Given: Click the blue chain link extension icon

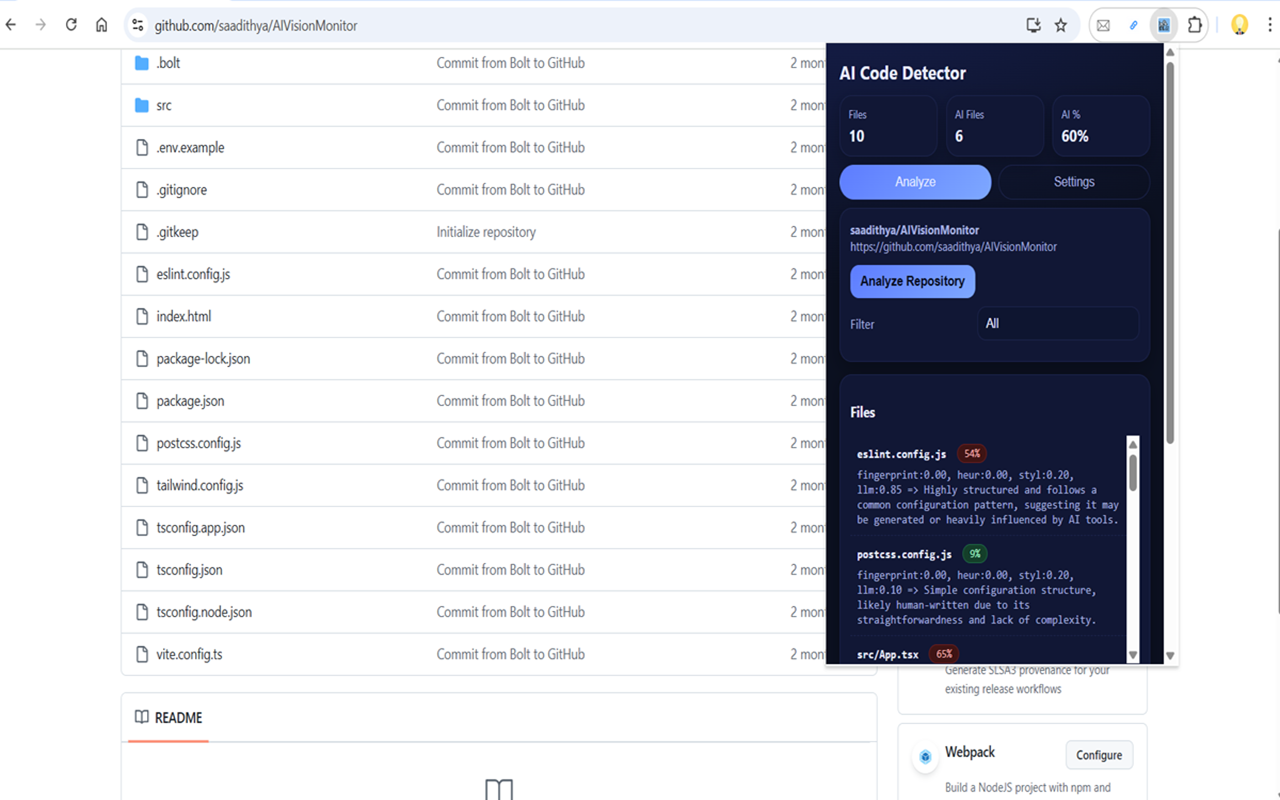Looking at the screenshot, I should click(x=1133, y=25).
